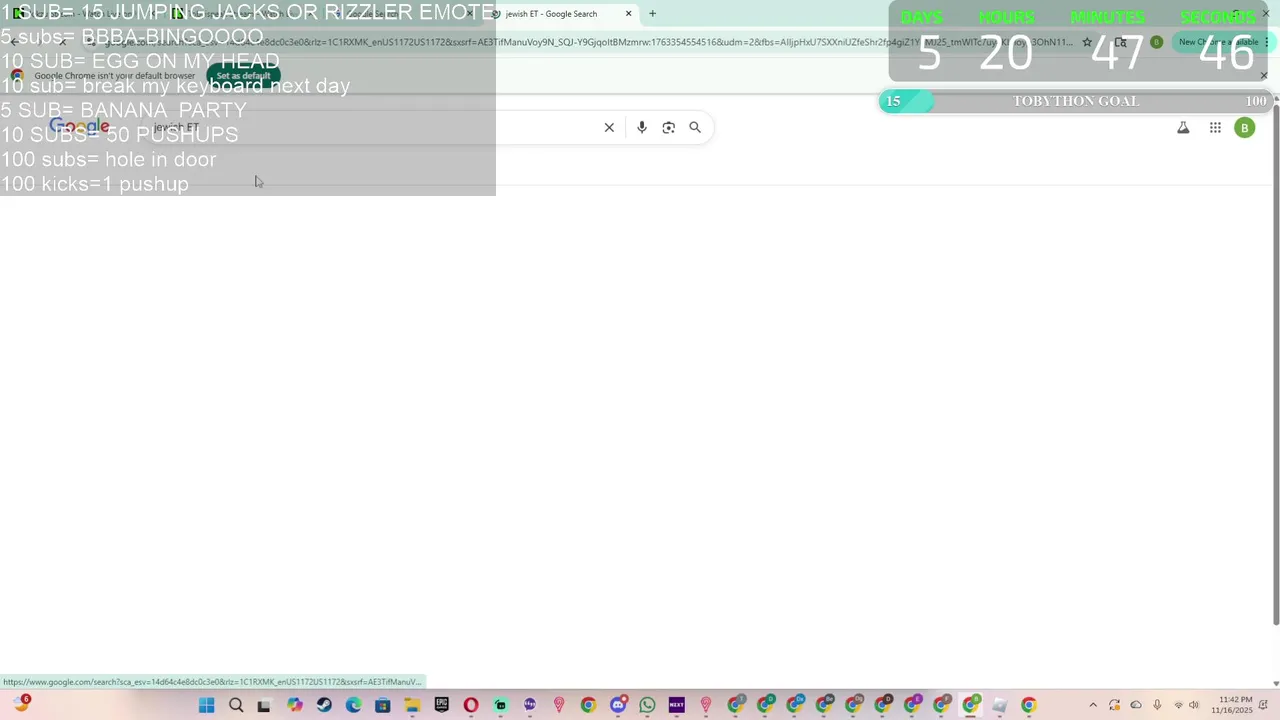Open the weather widgets button
This screenshot has width=1280, height=720.
pyautogui.click(x=22, y=705)
